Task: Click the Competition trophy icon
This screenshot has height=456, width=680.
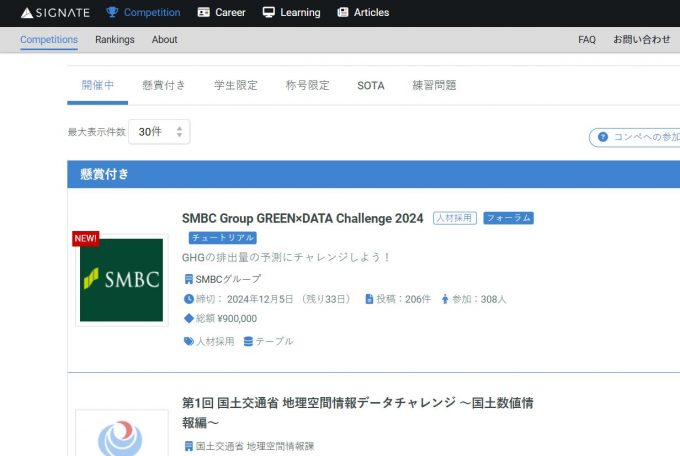Action: click(x=112, y=12)
